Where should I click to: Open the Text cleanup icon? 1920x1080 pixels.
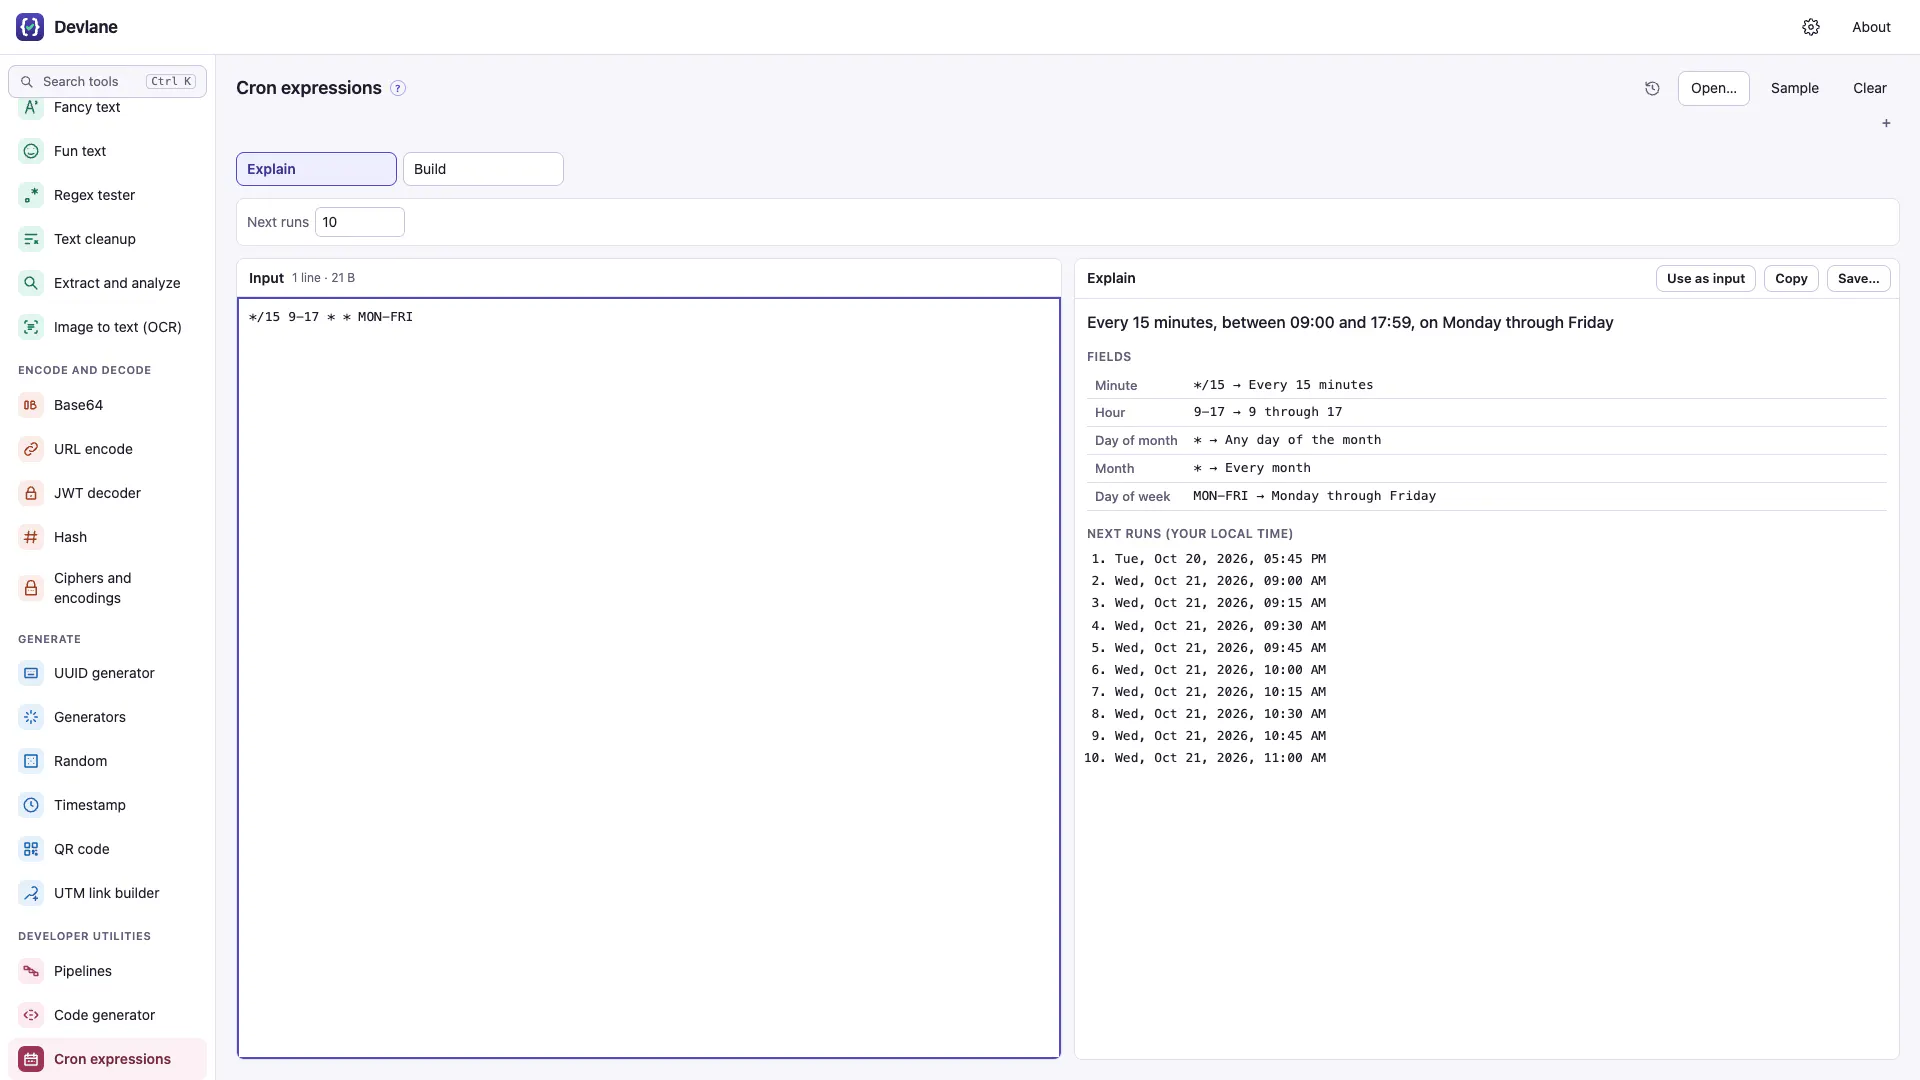click(x=31, y=239)
